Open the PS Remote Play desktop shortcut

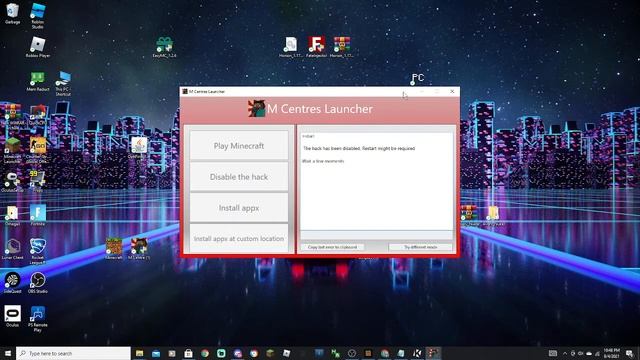(38, 319)
